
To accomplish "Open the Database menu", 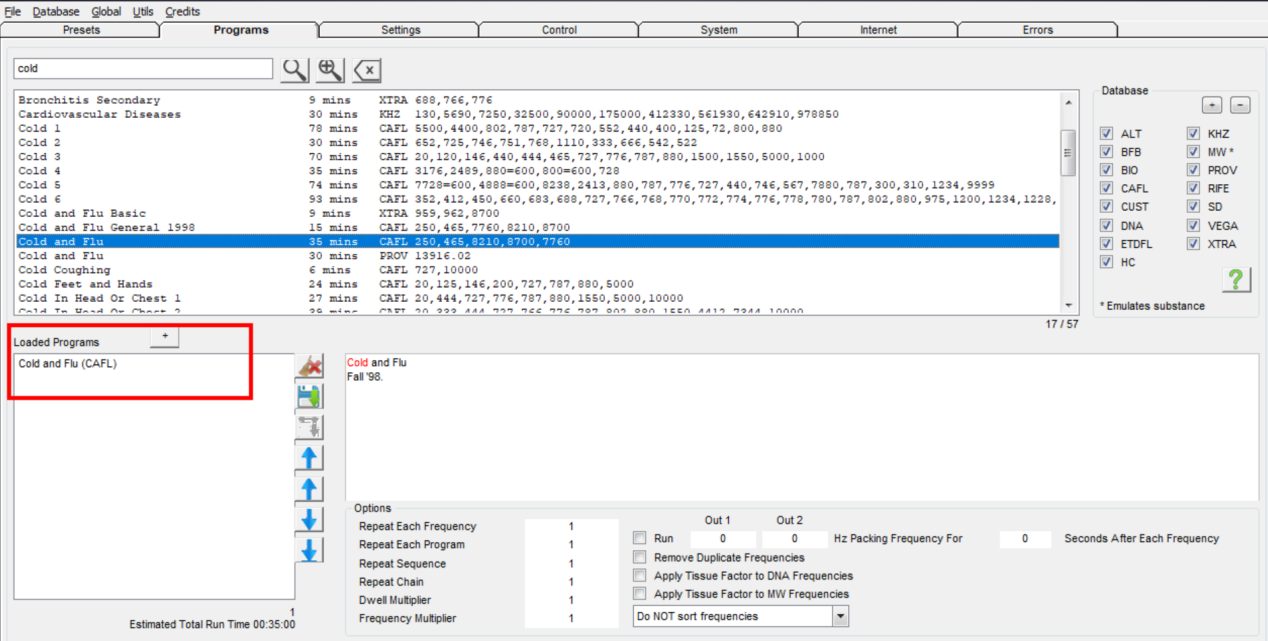I will [x=56, y=12].
